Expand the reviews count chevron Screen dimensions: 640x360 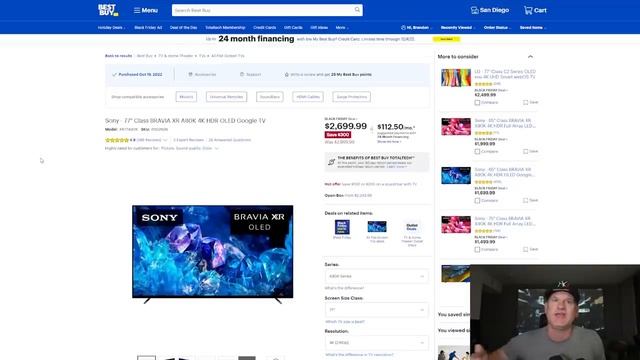click(x=165, y=140)
